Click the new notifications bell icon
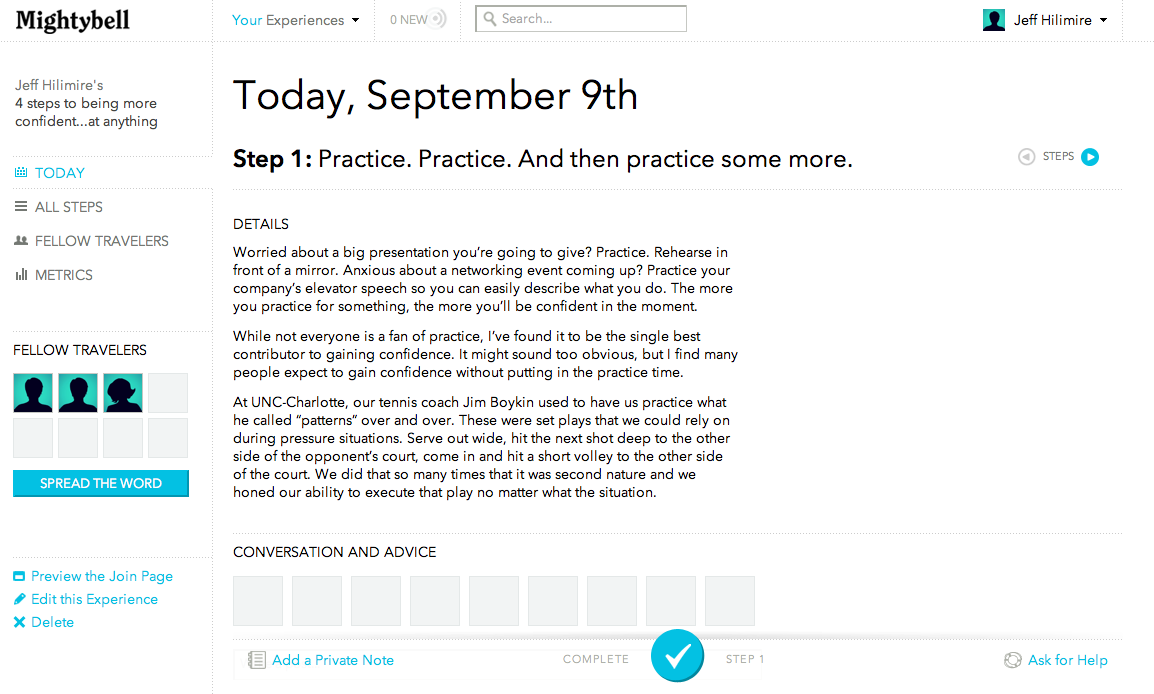 point(438,19)
